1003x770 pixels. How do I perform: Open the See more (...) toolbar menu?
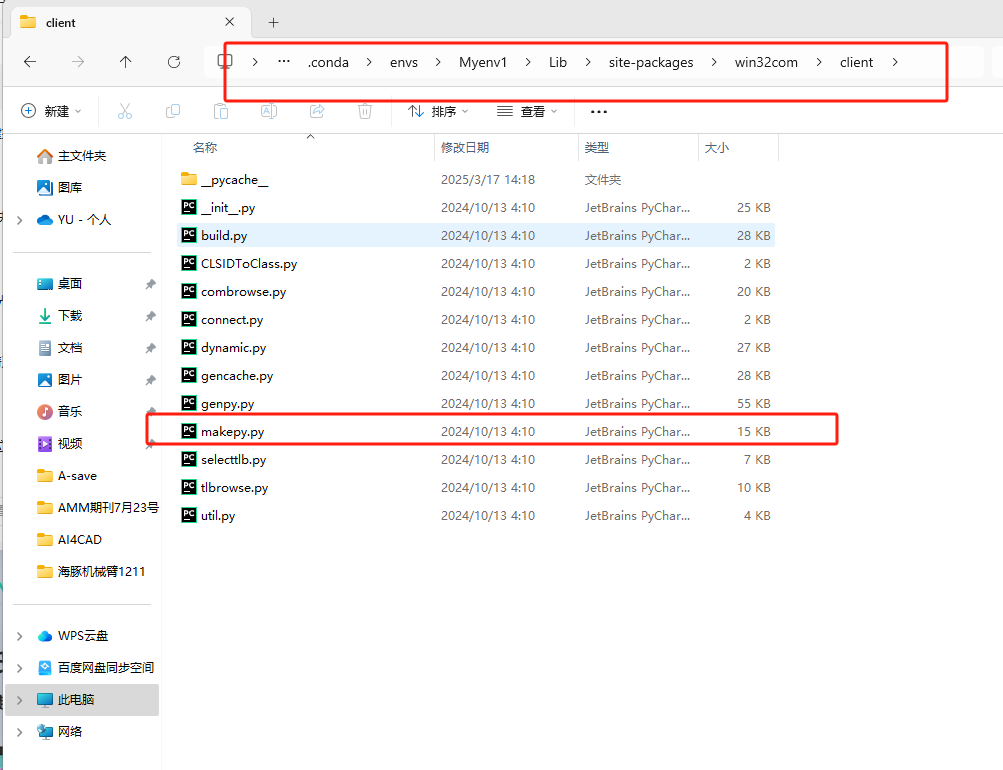pyautogui.click(x=598, y=111)
